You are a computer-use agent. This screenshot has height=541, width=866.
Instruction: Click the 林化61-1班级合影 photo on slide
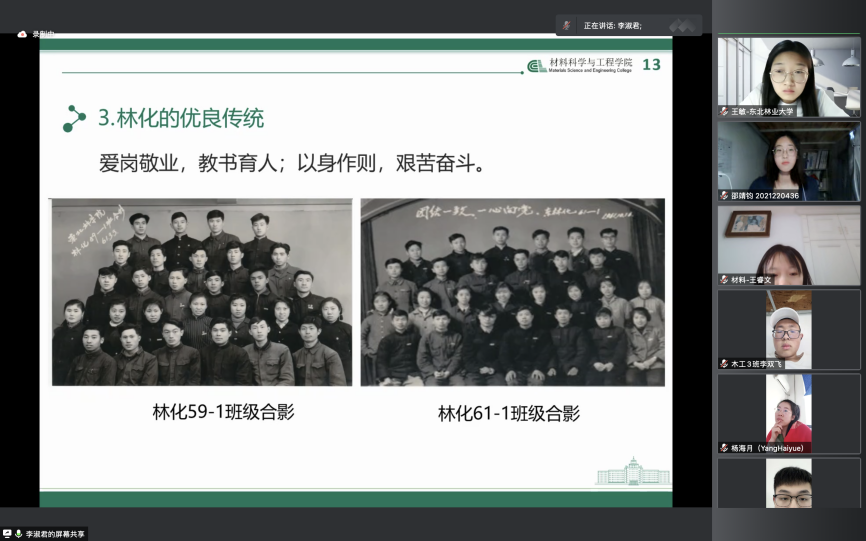coord(512,292)
